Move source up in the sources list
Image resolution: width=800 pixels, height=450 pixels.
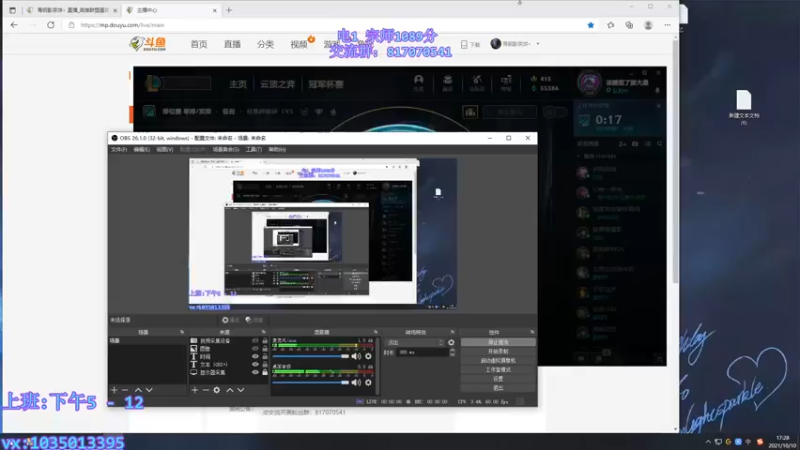(x=230, y=390)
